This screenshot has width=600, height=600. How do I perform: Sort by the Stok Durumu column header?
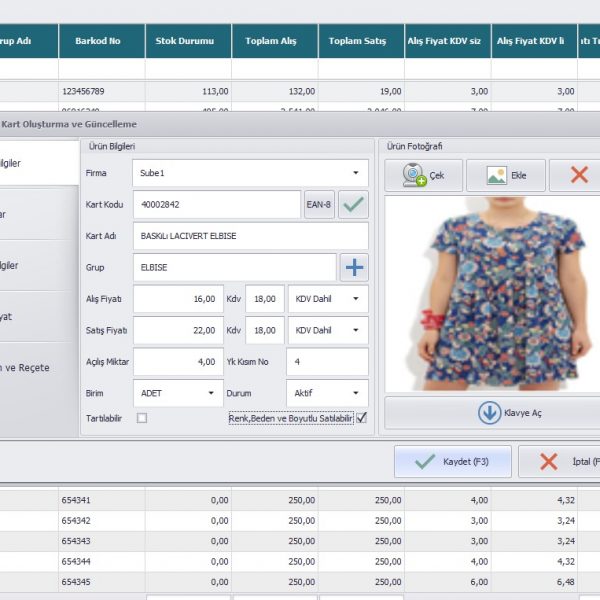(x=187, y=41)
